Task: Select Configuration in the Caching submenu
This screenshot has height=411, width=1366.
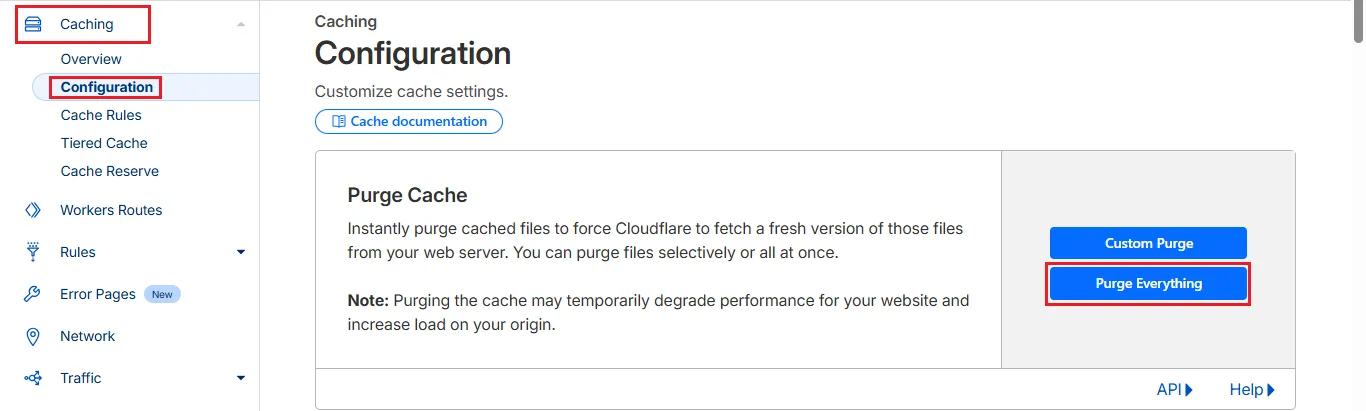Action: (107, 87)
